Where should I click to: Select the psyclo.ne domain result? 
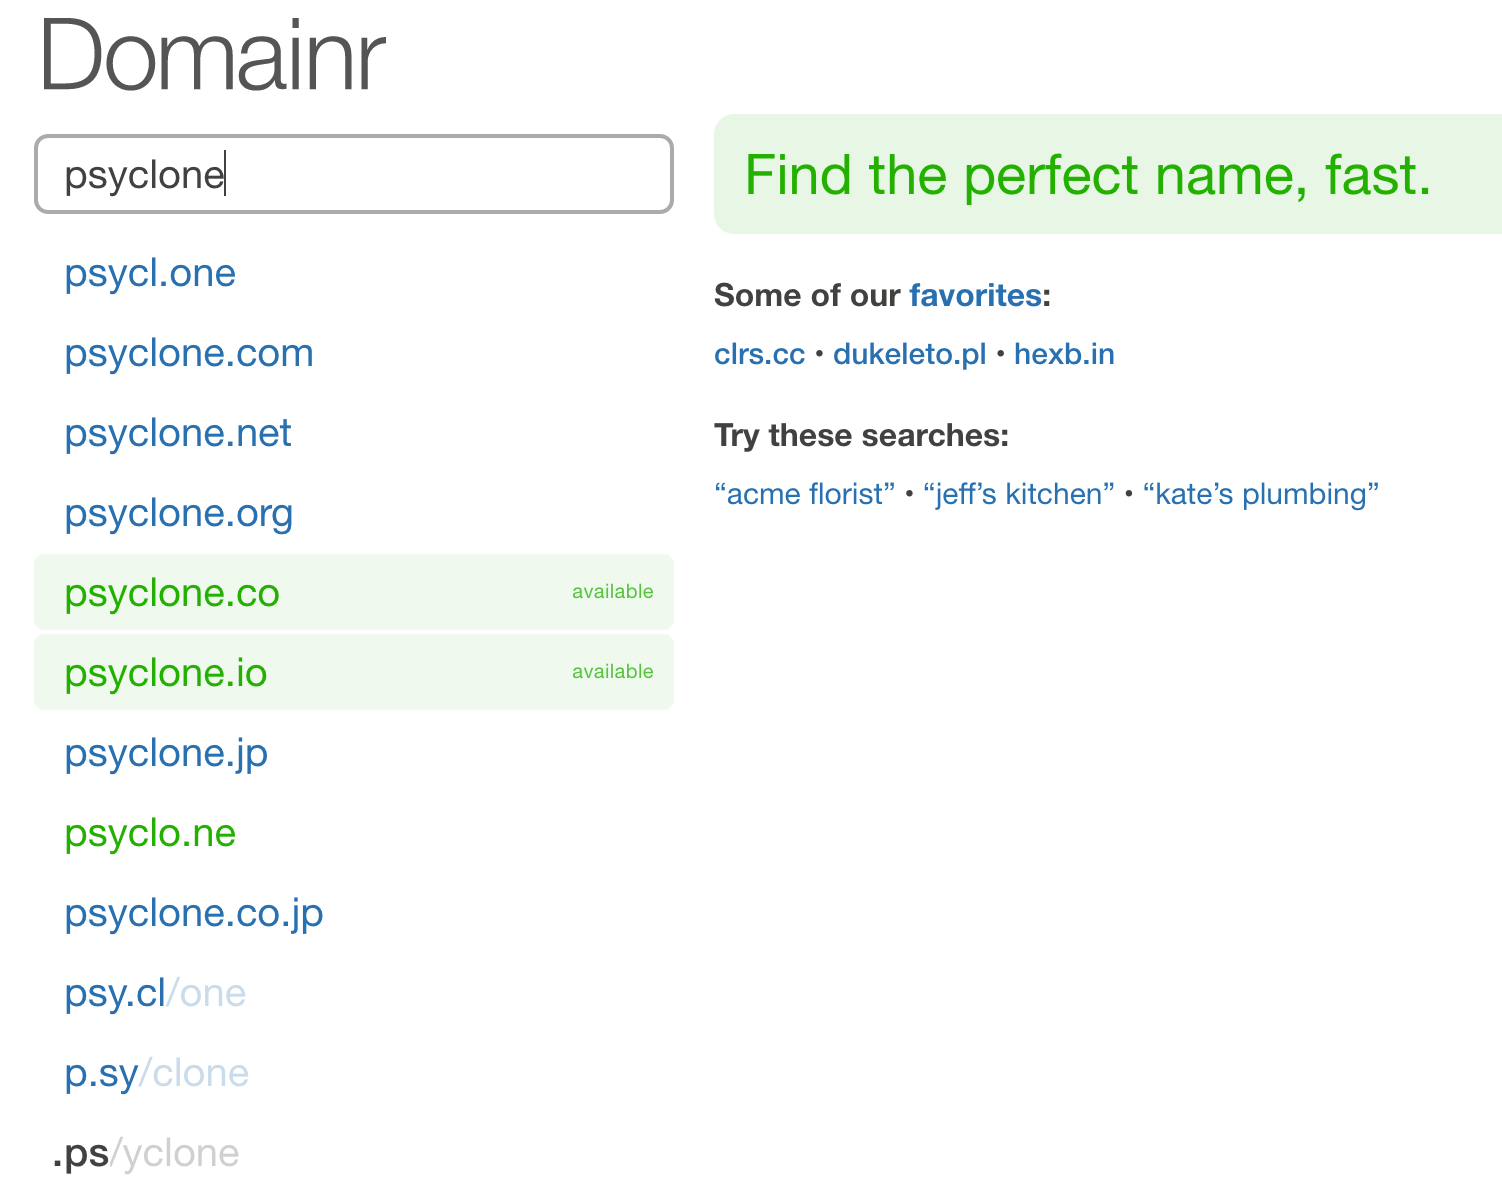point(150,833)
